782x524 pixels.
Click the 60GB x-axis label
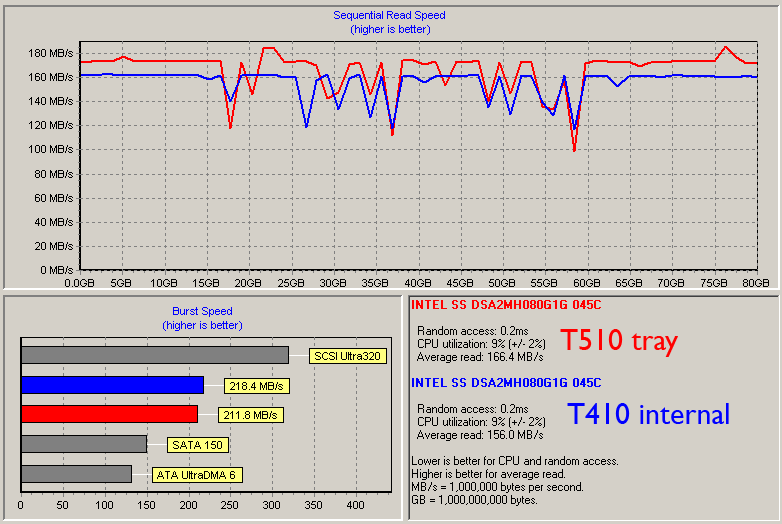586,283
